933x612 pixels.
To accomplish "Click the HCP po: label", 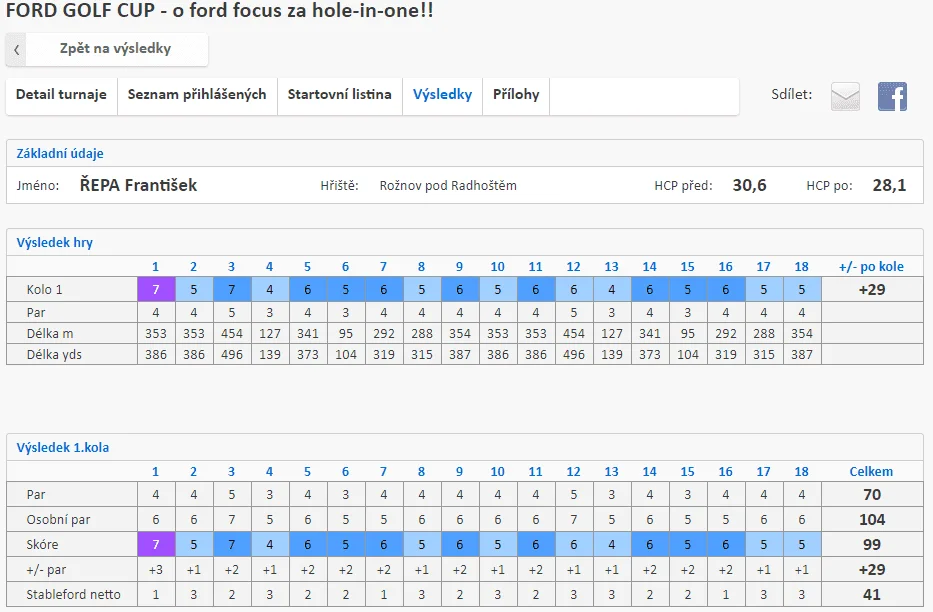I will (x=829, y=186).
